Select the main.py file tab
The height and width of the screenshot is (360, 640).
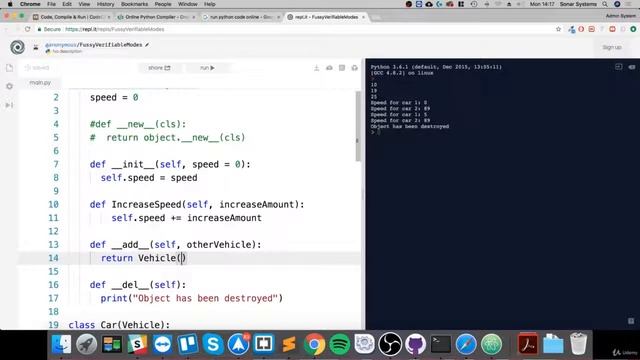click(40, 83)
